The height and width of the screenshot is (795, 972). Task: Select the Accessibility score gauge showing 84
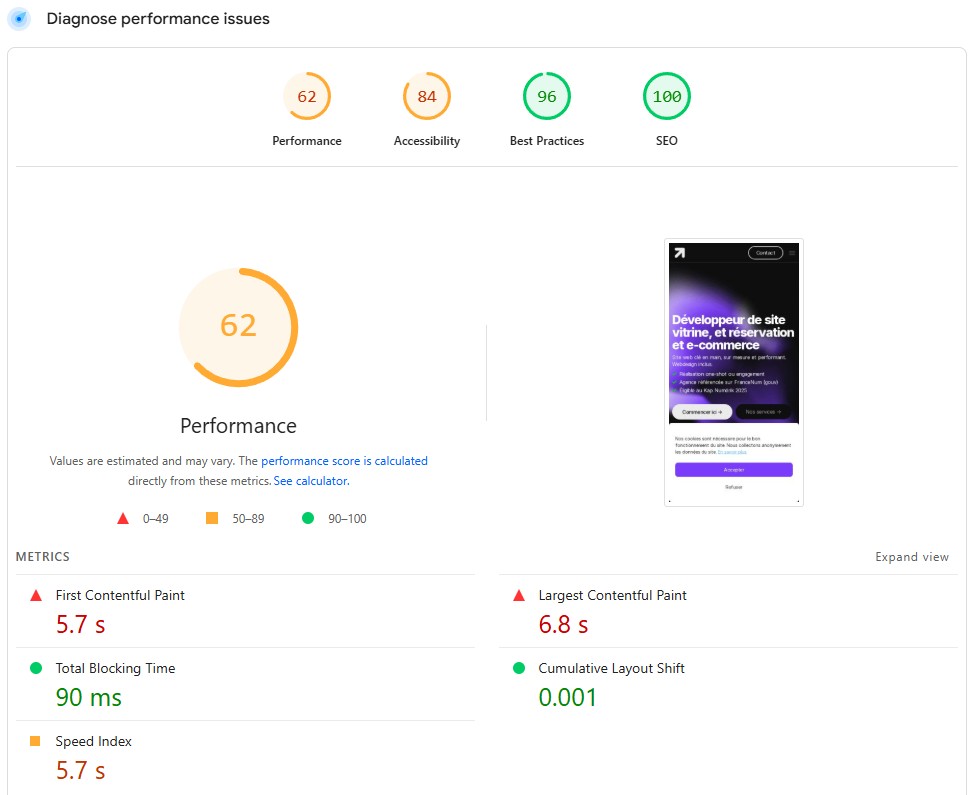coord(427,96)
